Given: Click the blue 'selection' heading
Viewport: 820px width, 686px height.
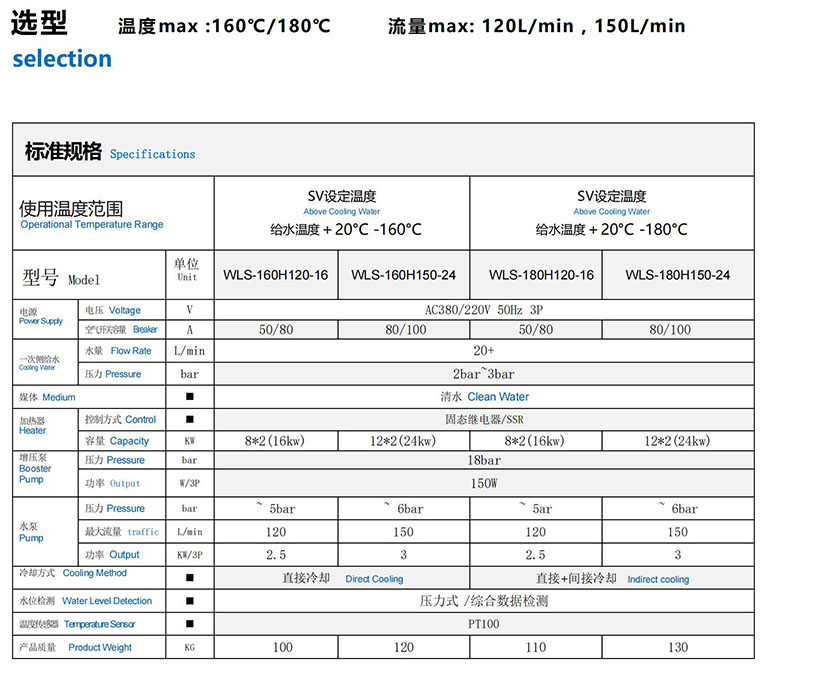Looking at the screenshot, I should [62, 59].
